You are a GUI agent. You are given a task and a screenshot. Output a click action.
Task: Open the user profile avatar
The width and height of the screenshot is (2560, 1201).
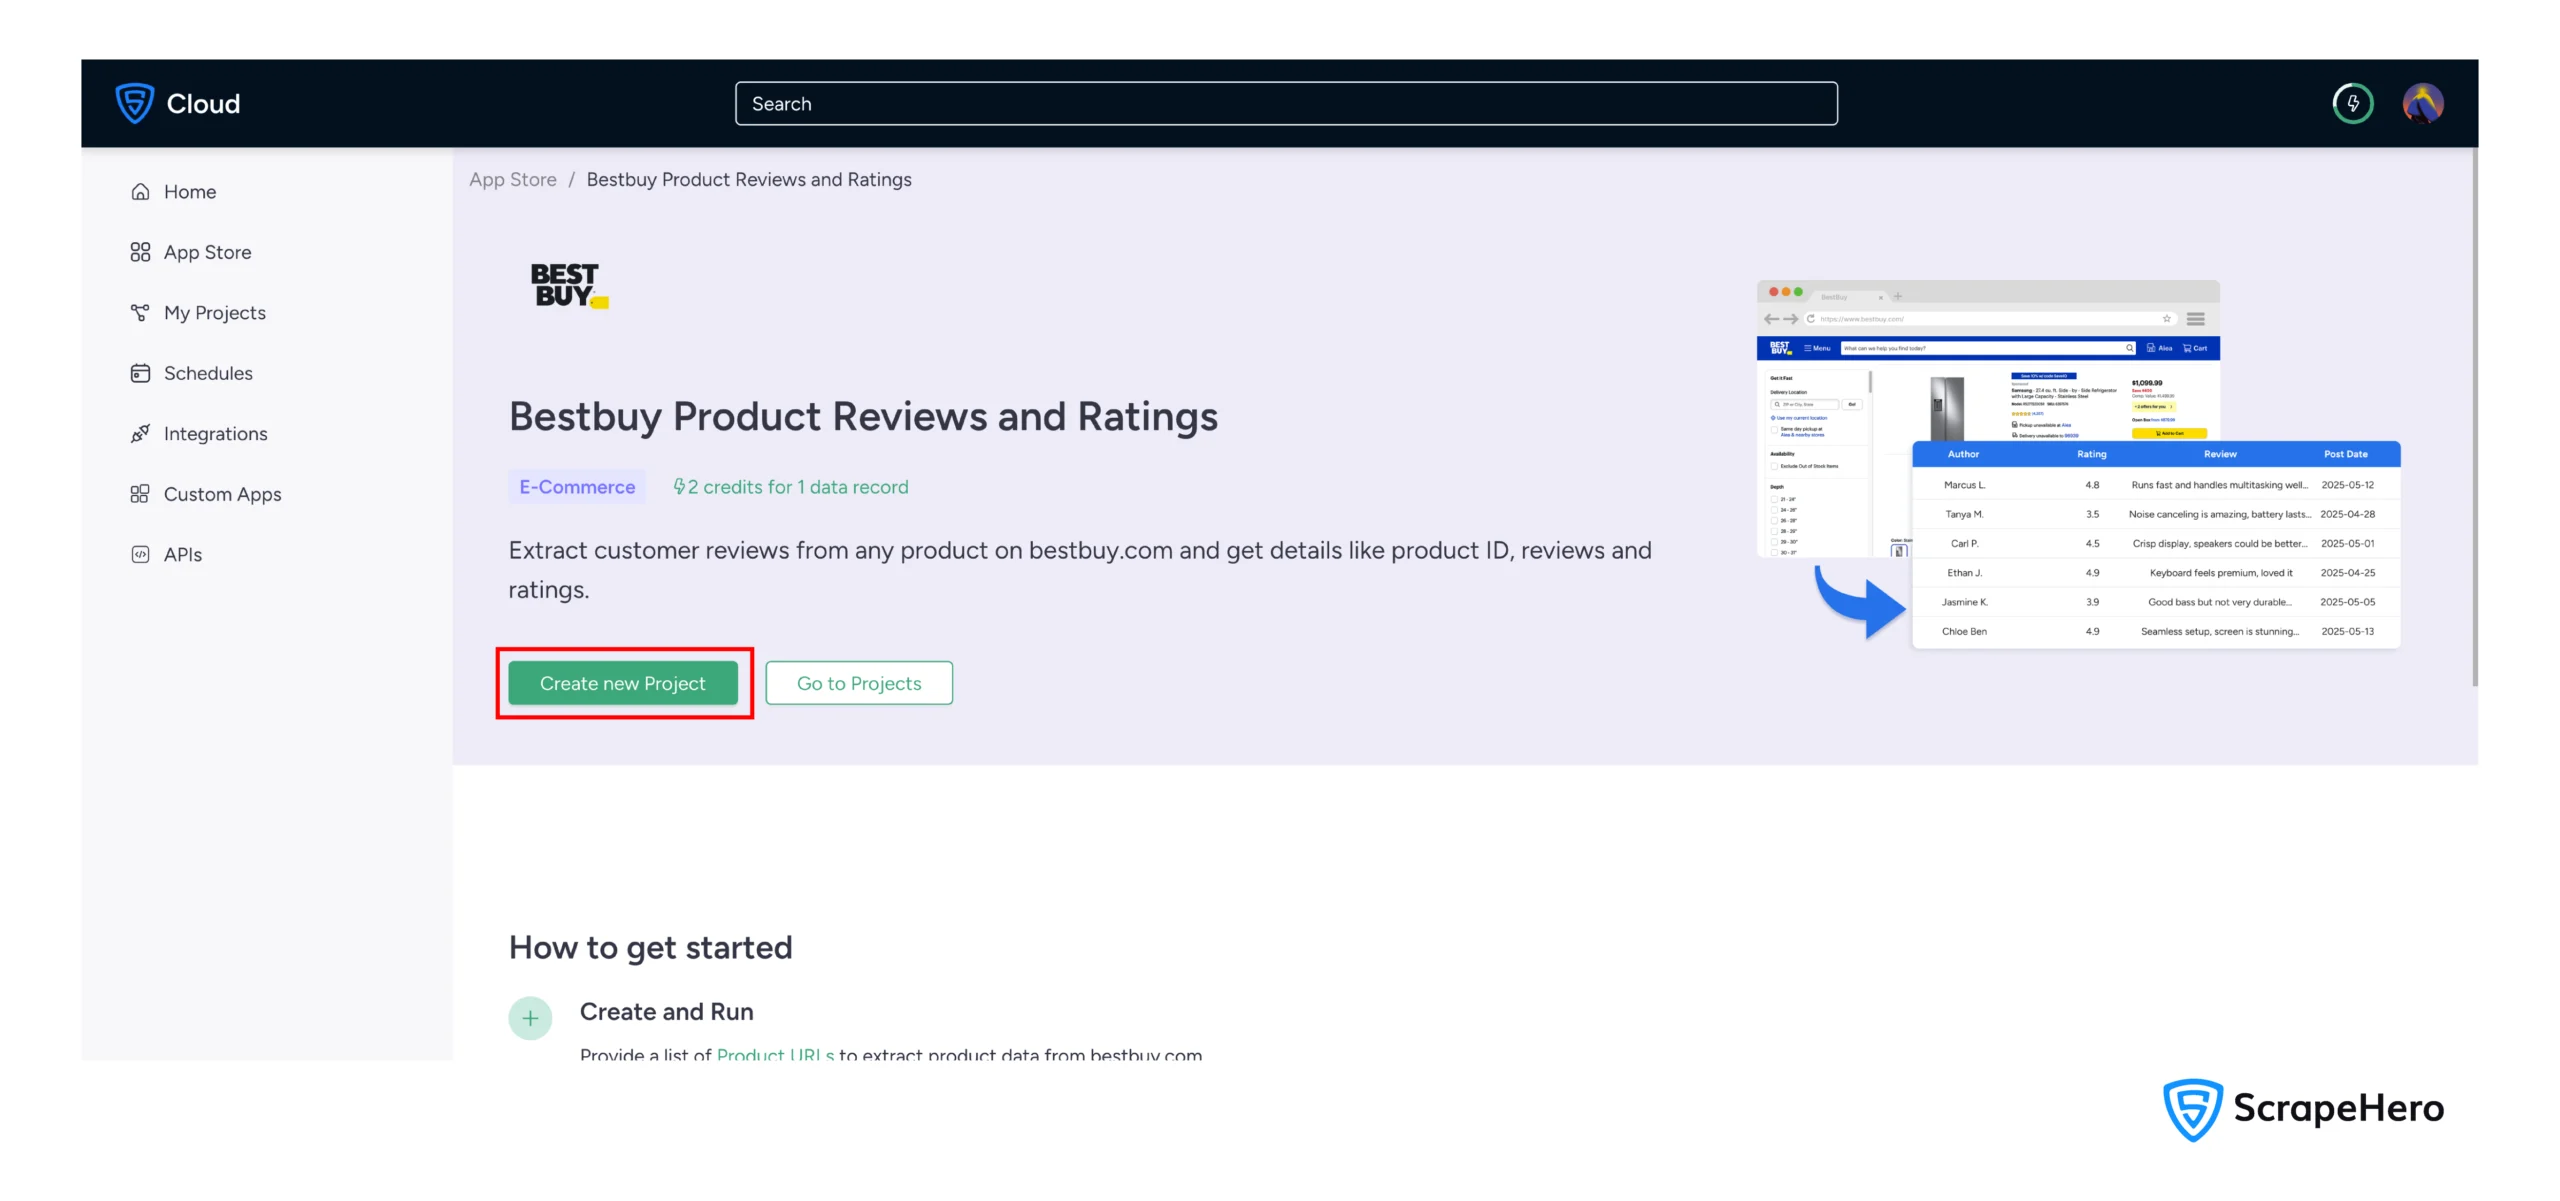tap(2422, 103)
